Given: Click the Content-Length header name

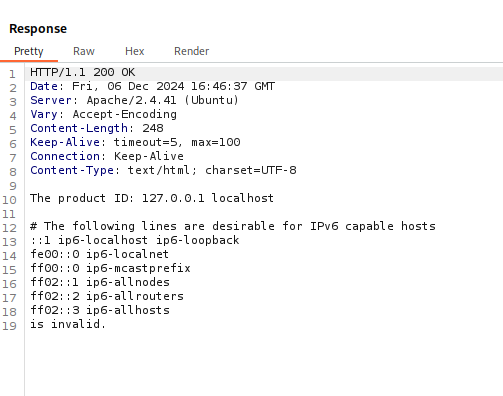Looking at the screenshot, I should coord(79,128).
